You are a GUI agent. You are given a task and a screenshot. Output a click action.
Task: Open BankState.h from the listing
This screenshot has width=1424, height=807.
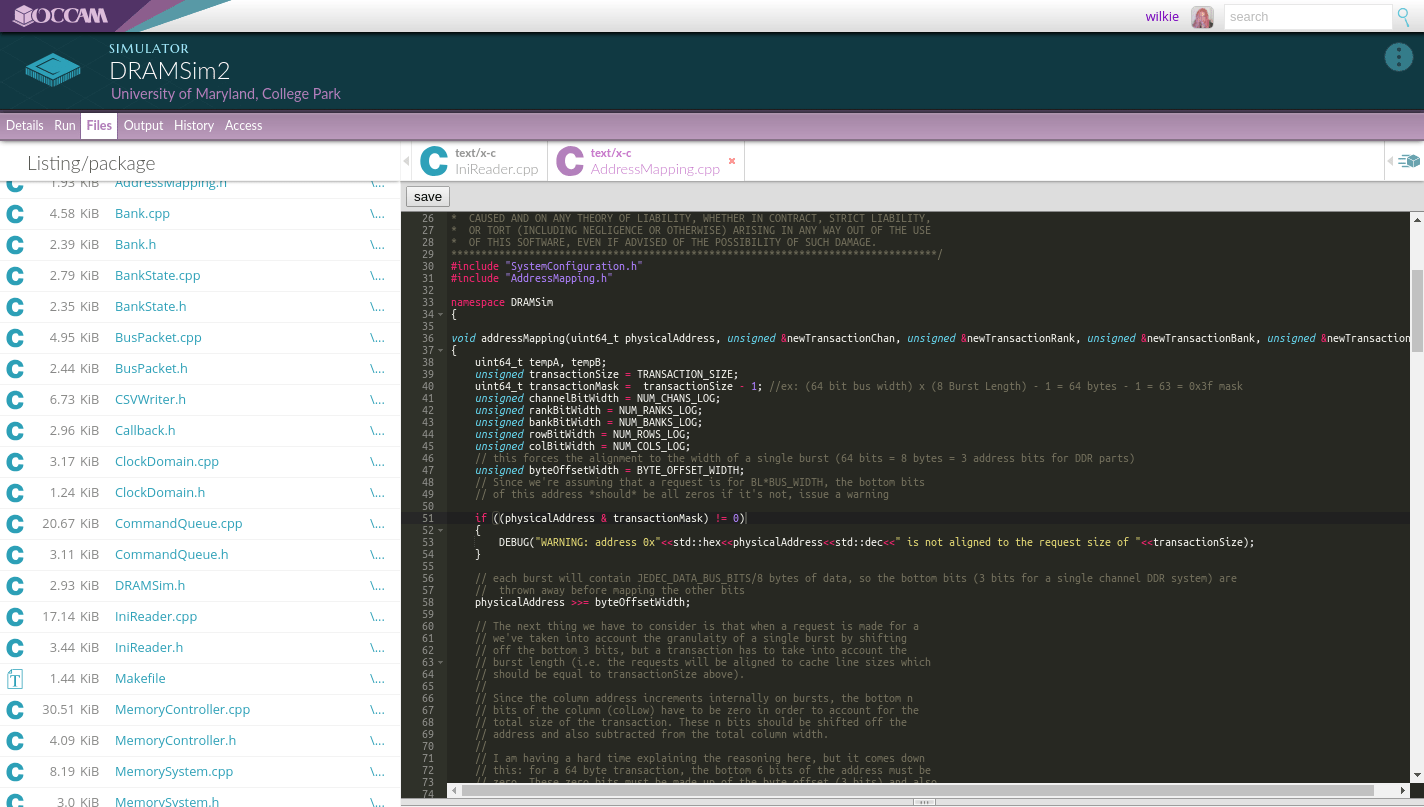150,306
